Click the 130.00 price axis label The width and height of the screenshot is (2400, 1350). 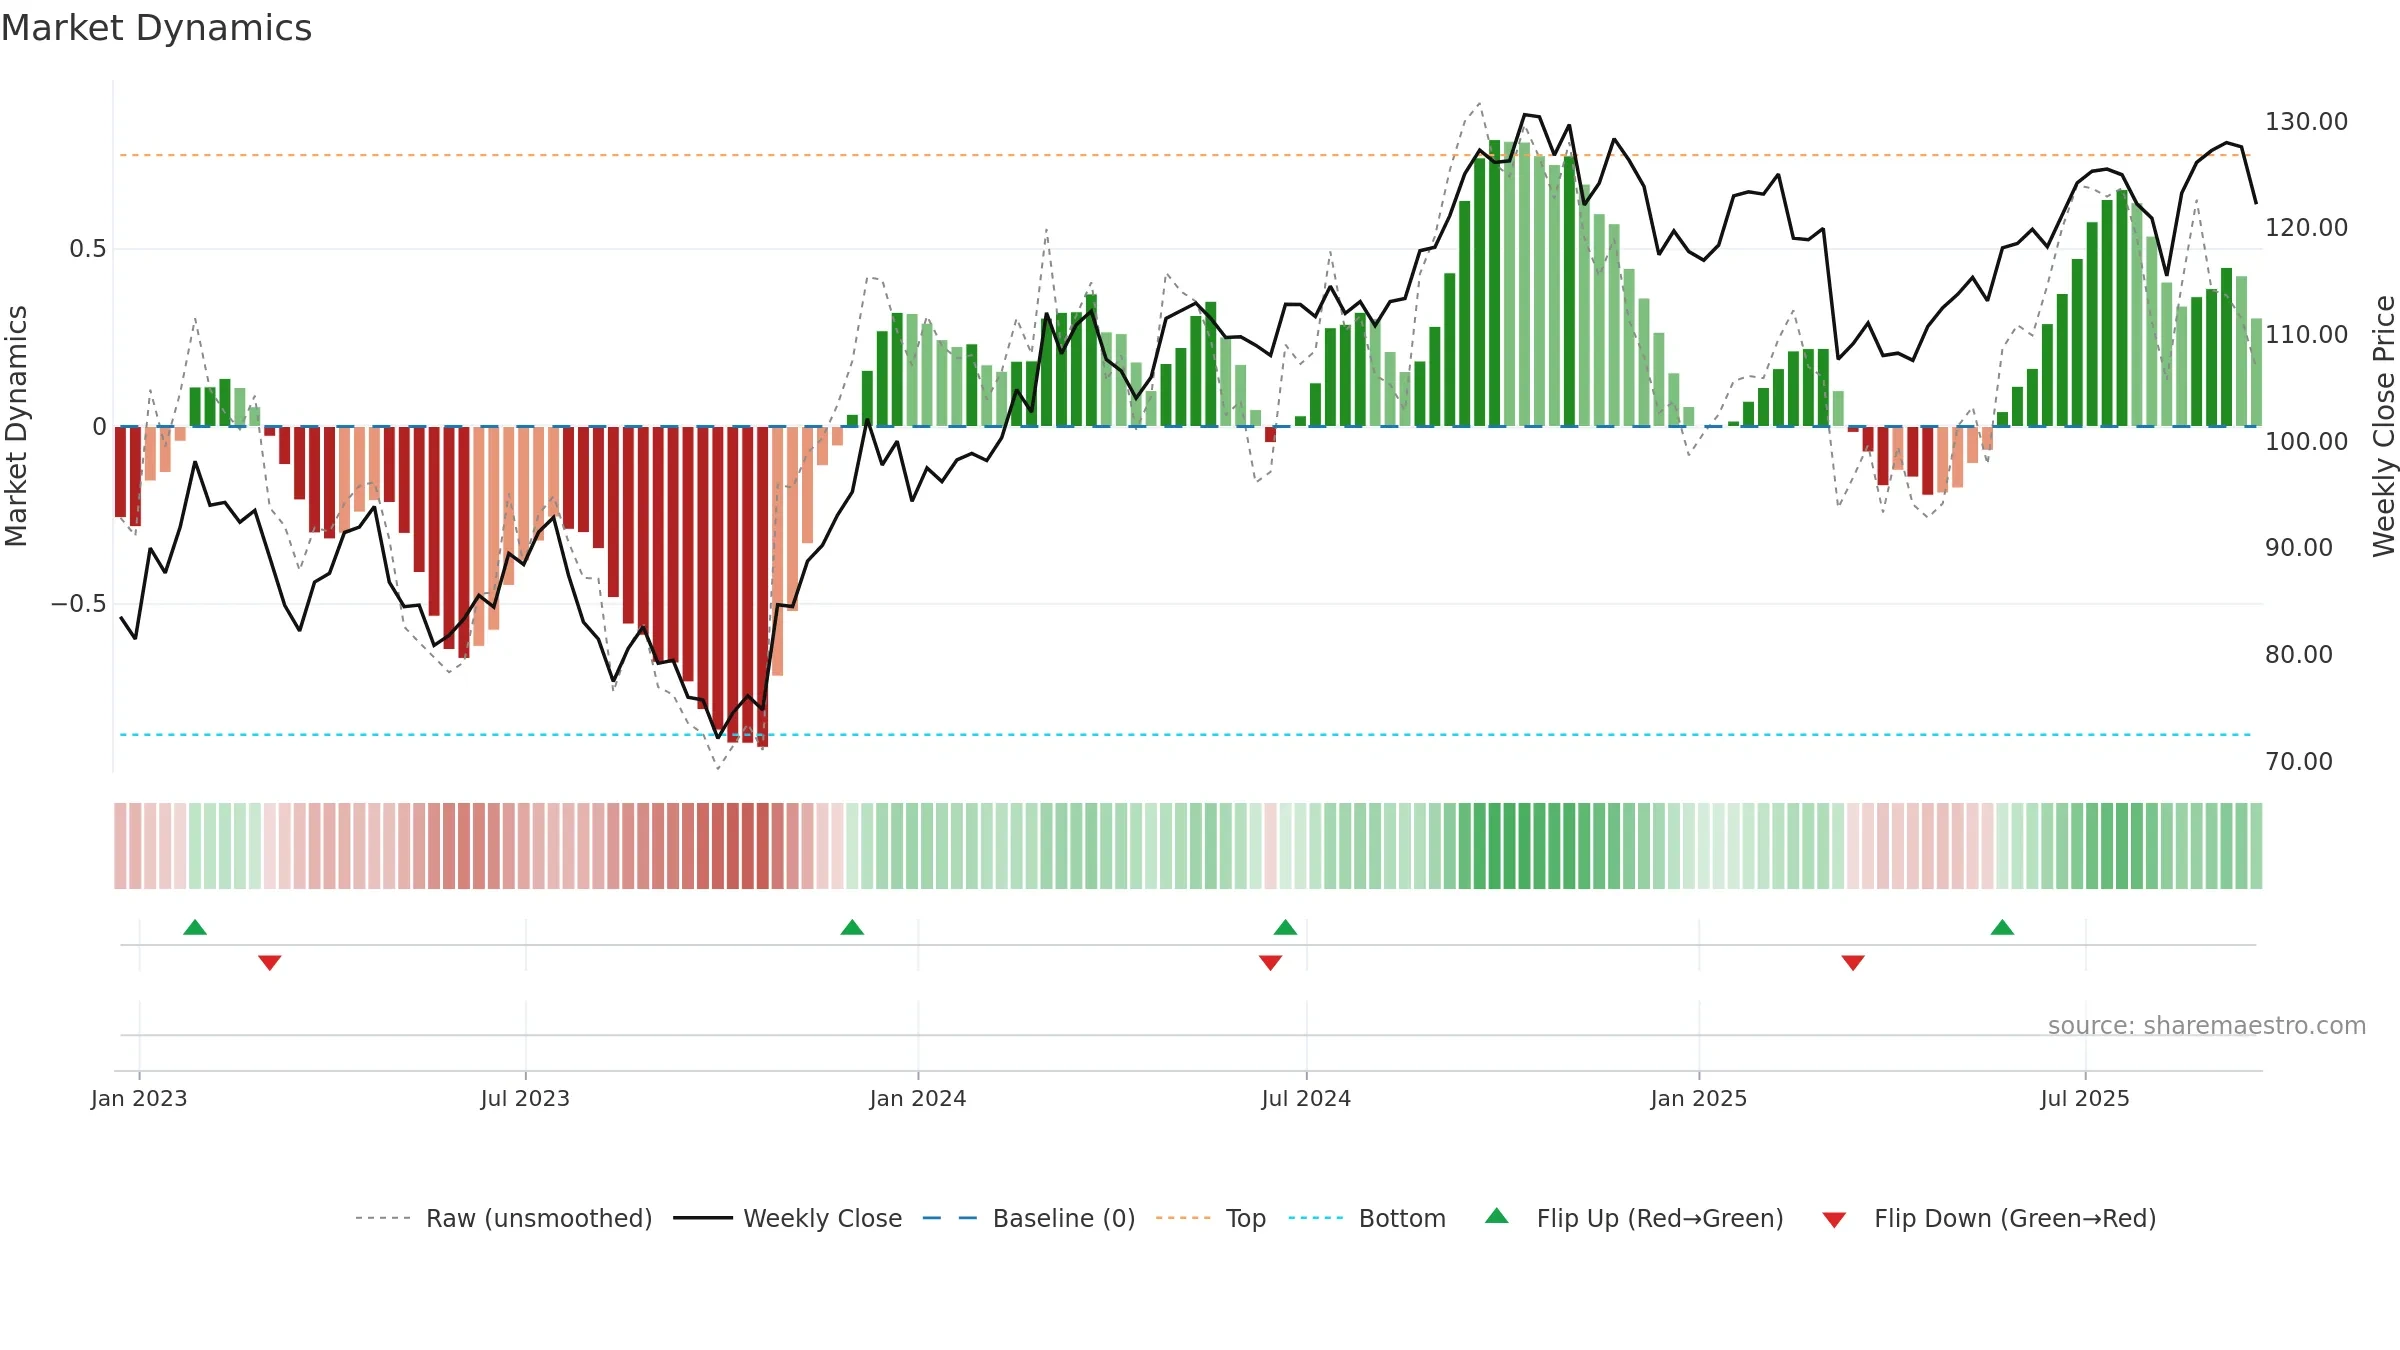click(x=2306, y=121)
